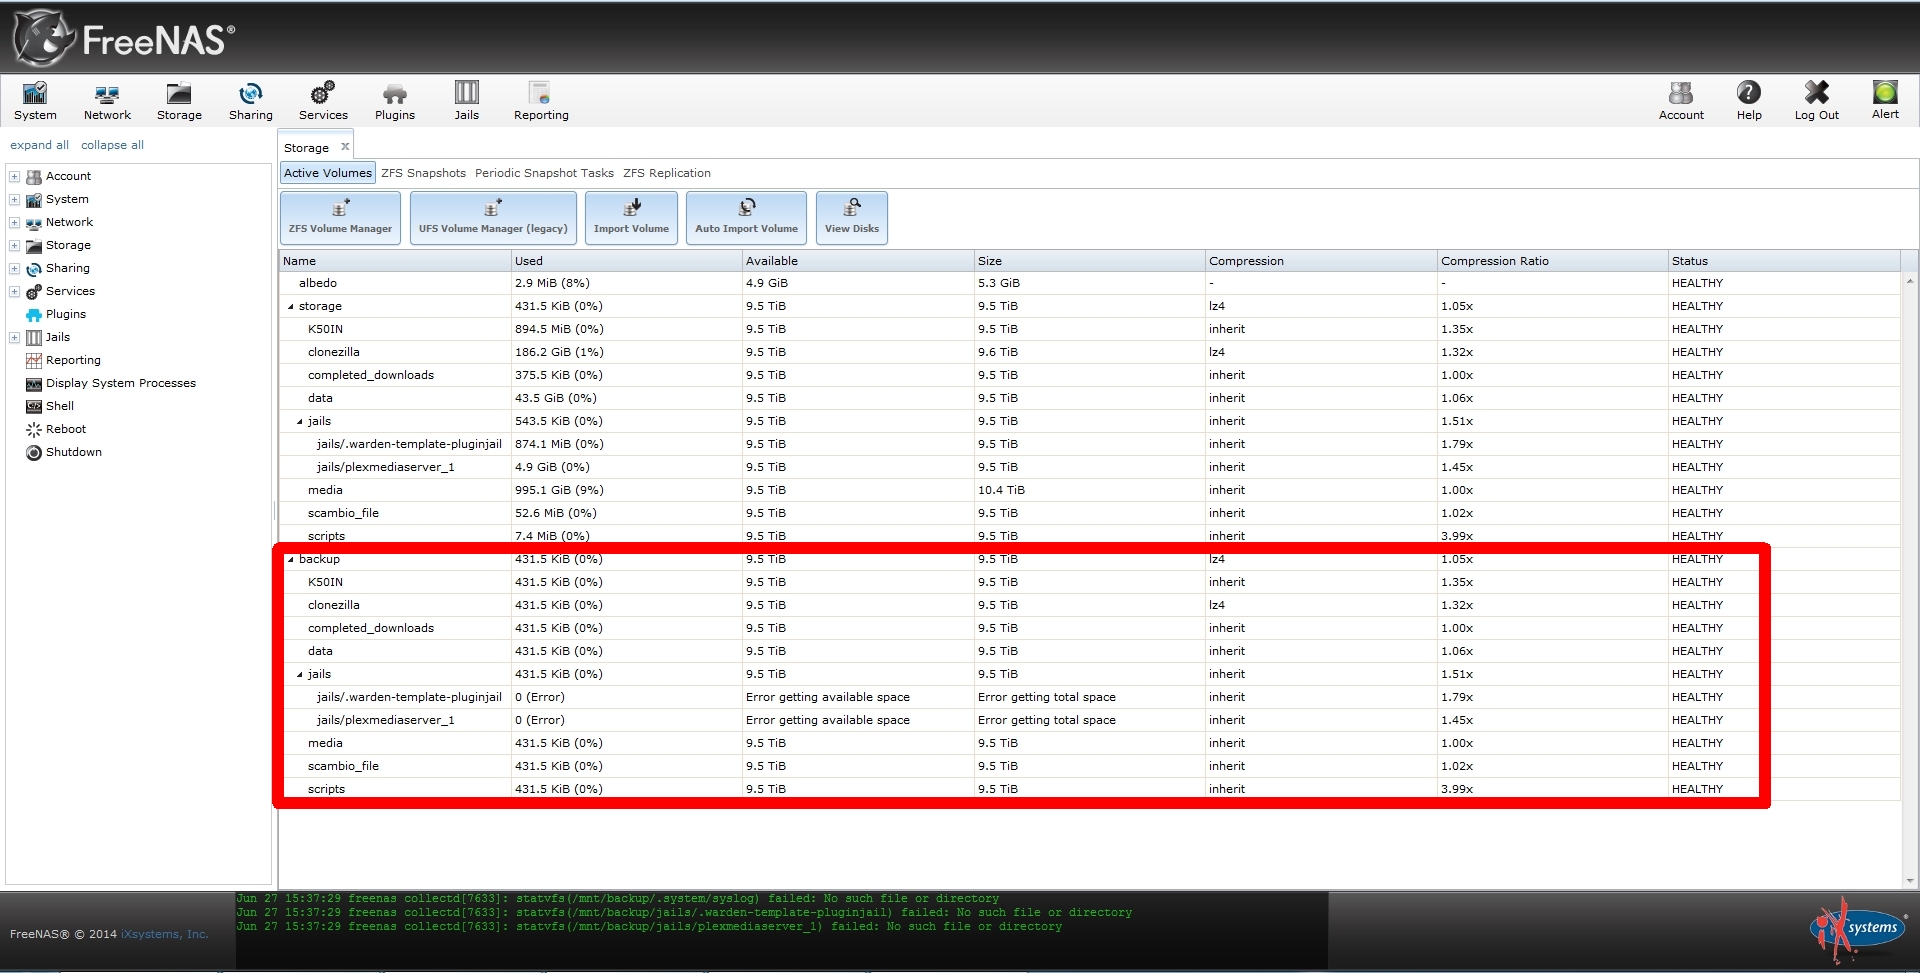Viewport: 1920px width, 973px height.
Task: Open the Network toolbar icon
Action: (x=107, y=101)
